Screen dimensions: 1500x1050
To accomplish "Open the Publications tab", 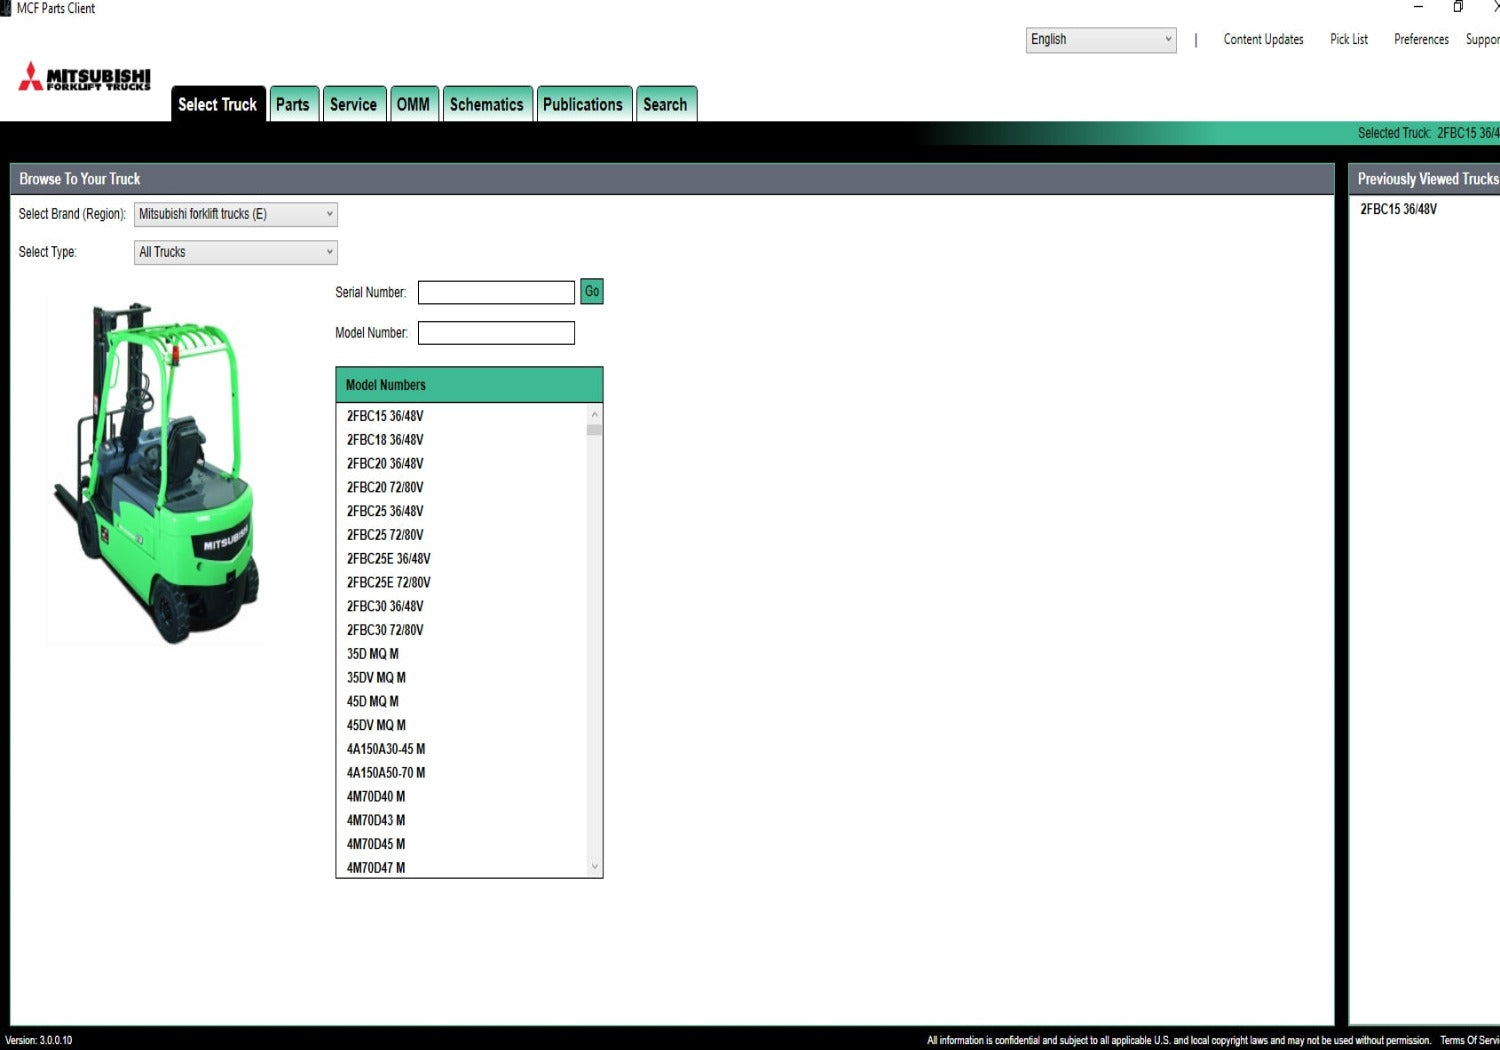I will (583, 104).
